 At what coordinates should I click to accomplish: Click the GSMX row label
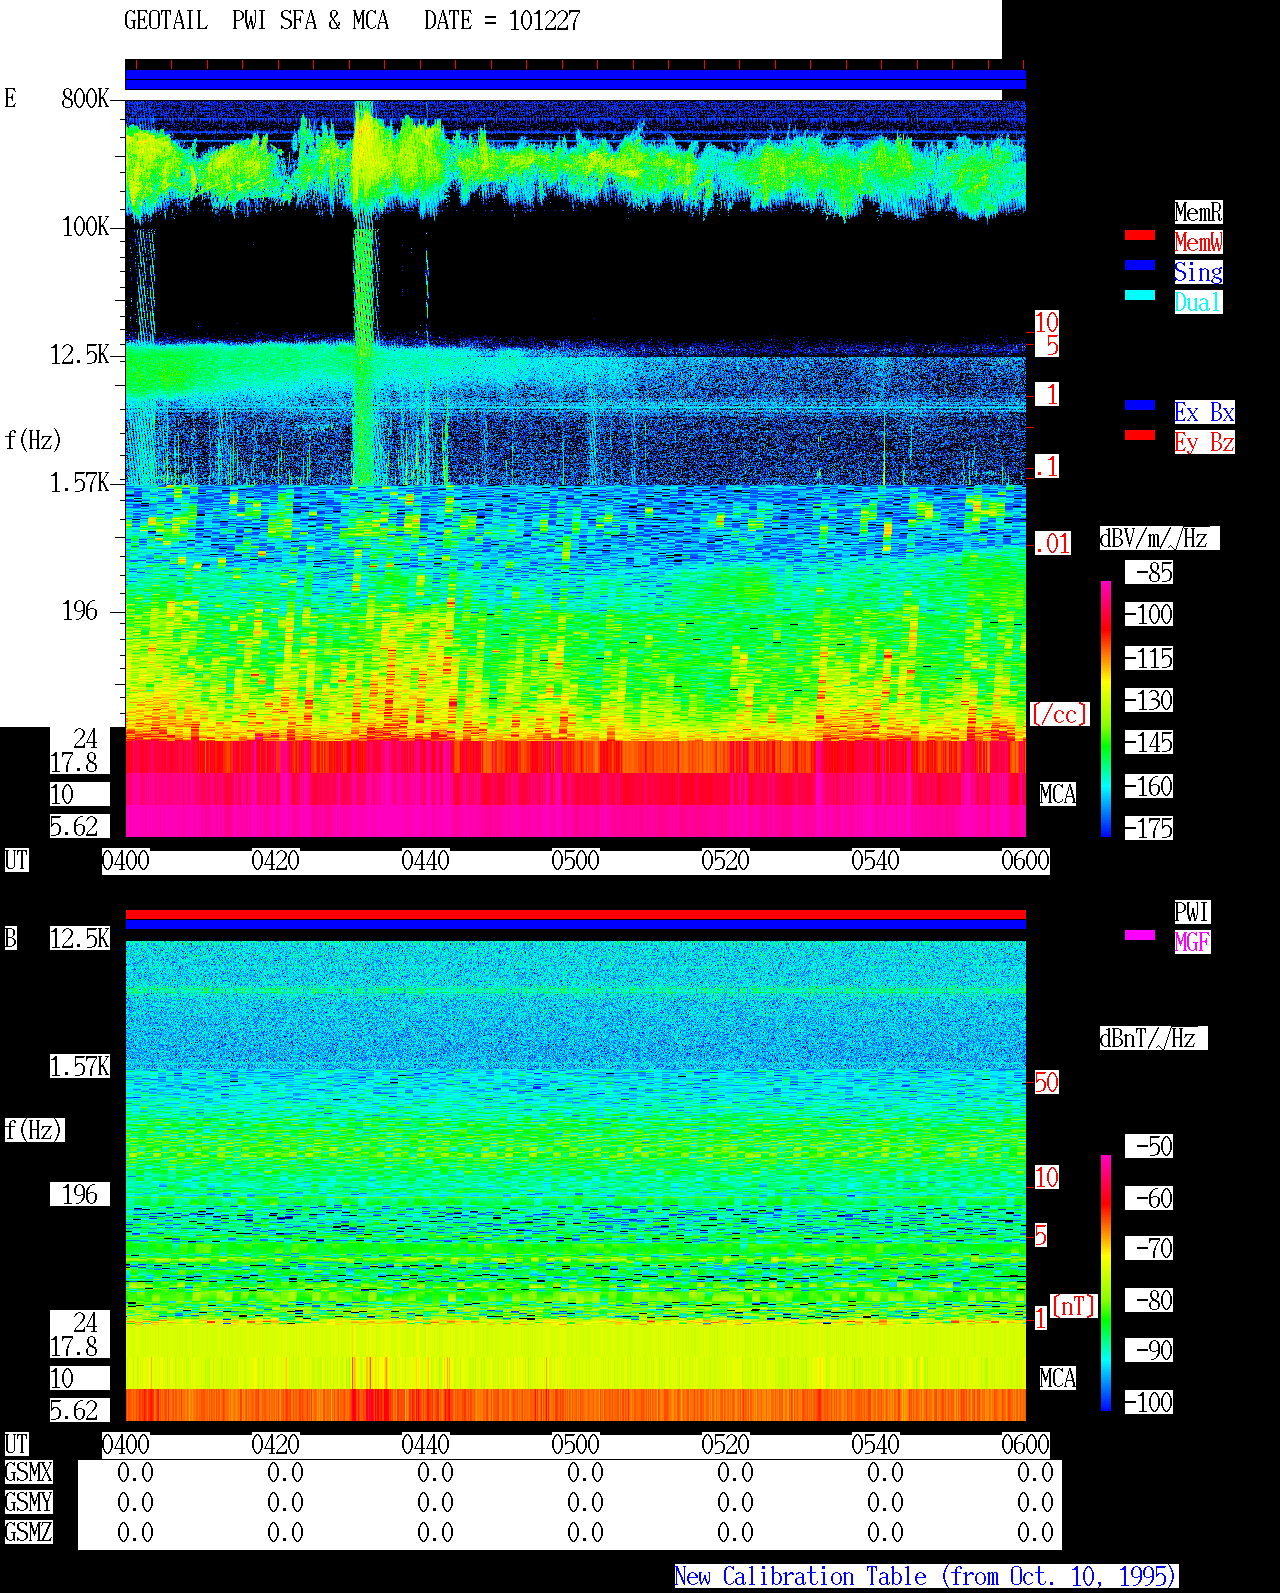[28, 1473]
